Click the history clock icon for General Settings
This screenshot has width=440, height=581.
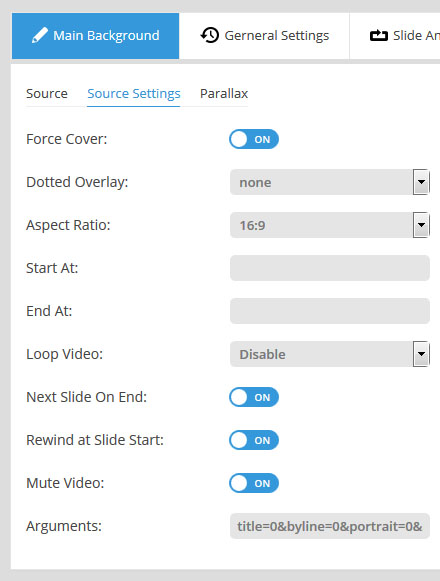pyautogui.click(x=210, y=36)
